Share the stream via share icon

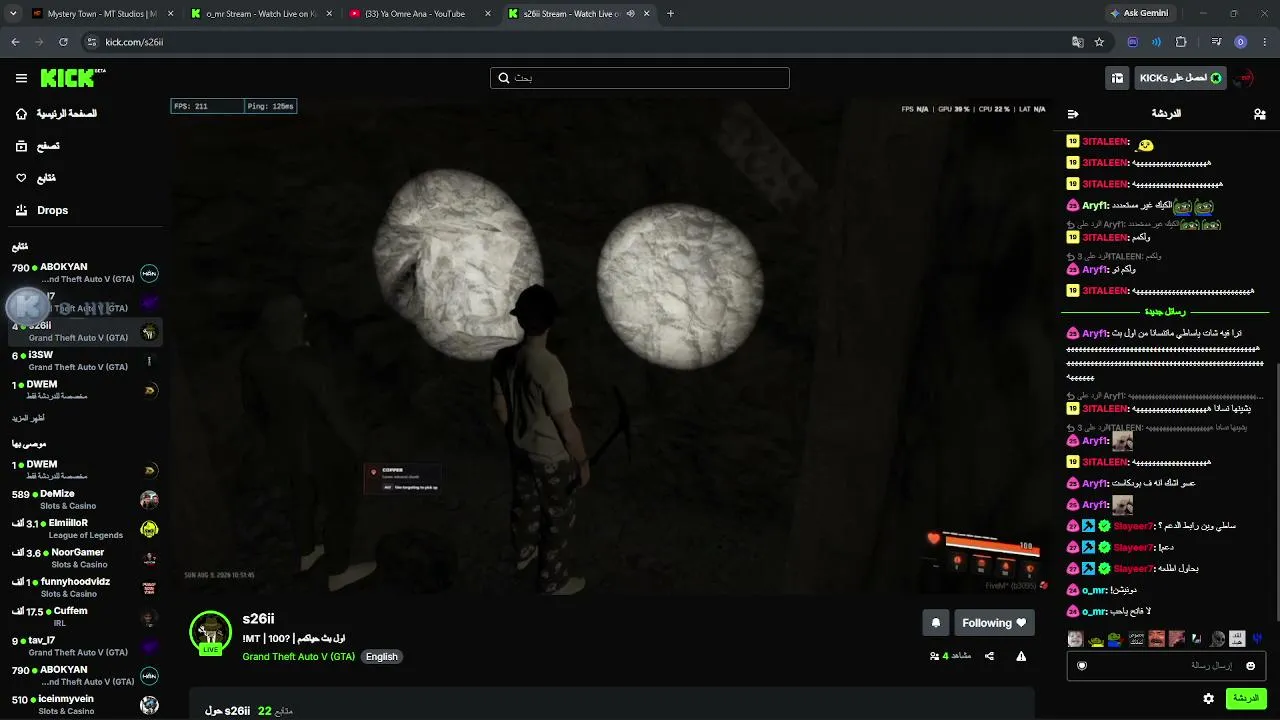[x=989, y=656]
